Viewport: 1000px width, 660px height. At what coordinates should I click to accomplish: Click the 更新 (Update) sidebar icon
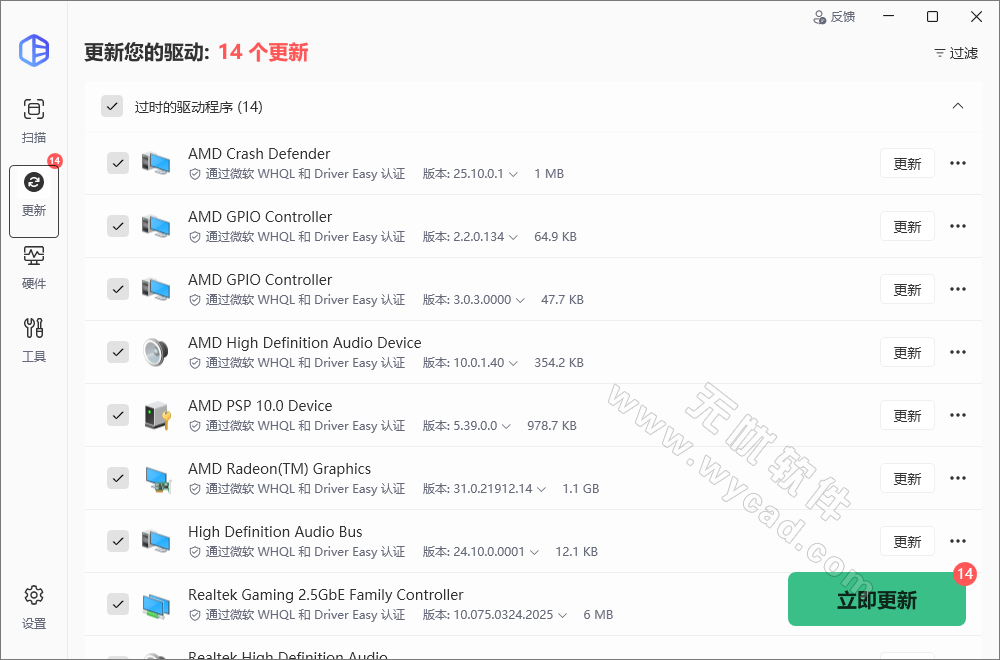click(x=34, y=183)
